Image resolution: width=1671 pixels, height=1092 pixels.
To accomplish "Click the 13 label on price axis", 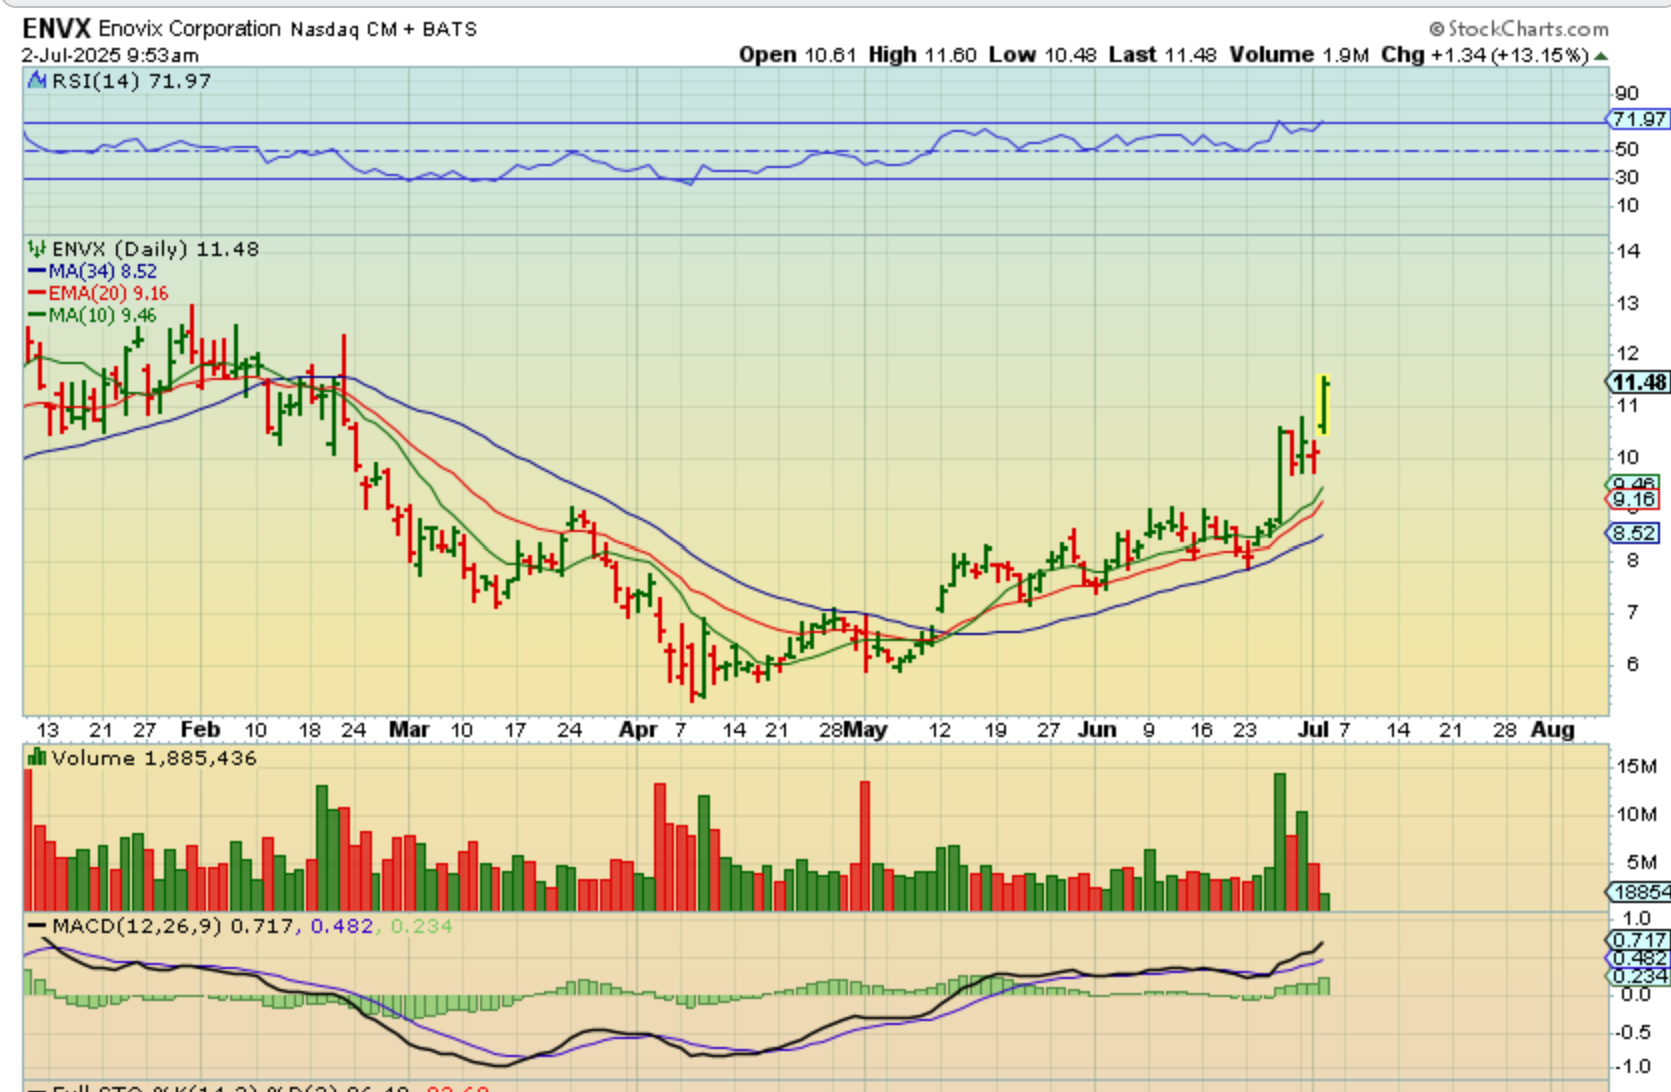I will (1628, 303).
